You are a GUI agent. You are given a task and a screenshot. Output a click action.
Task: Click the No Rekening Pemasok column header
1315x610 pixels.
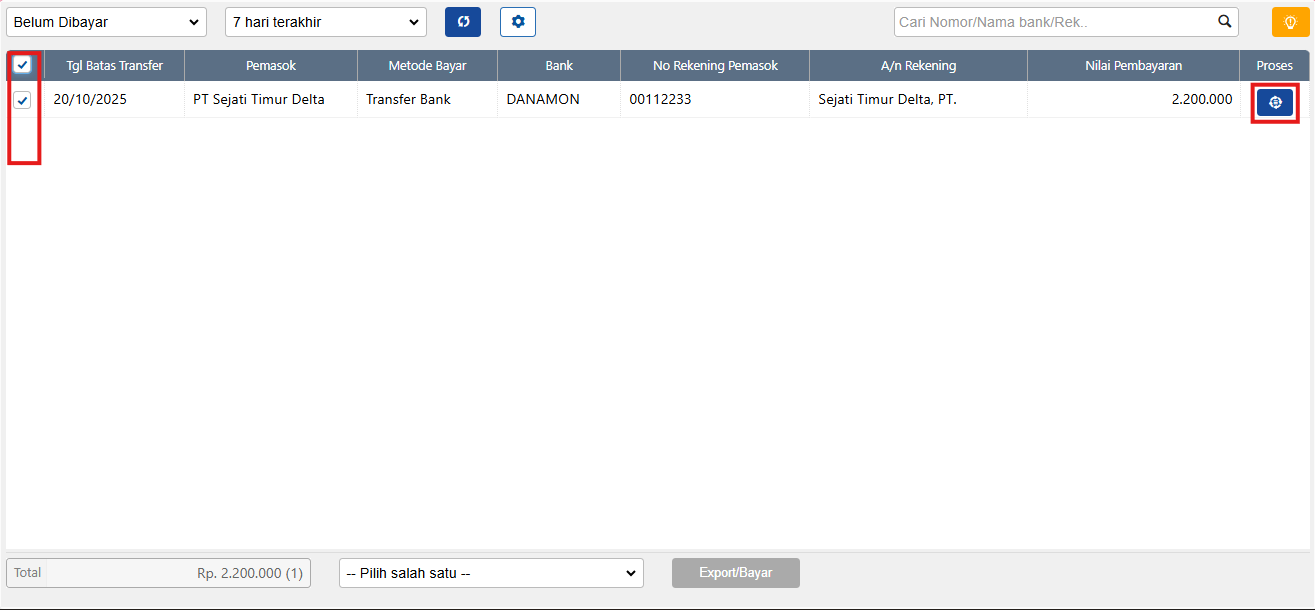pos(715,66)
